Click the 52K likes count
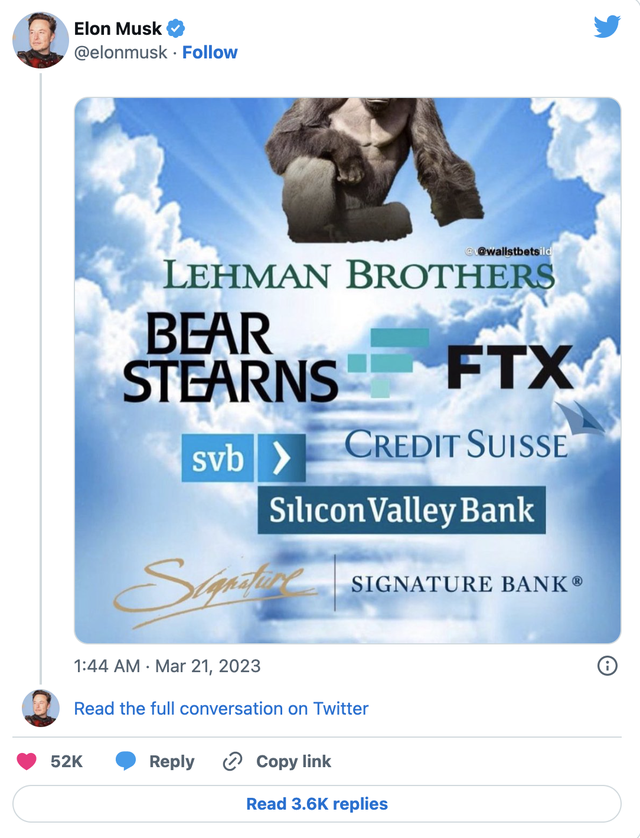The height and width of the screenshot is (838, 640). tap(66, 761)
